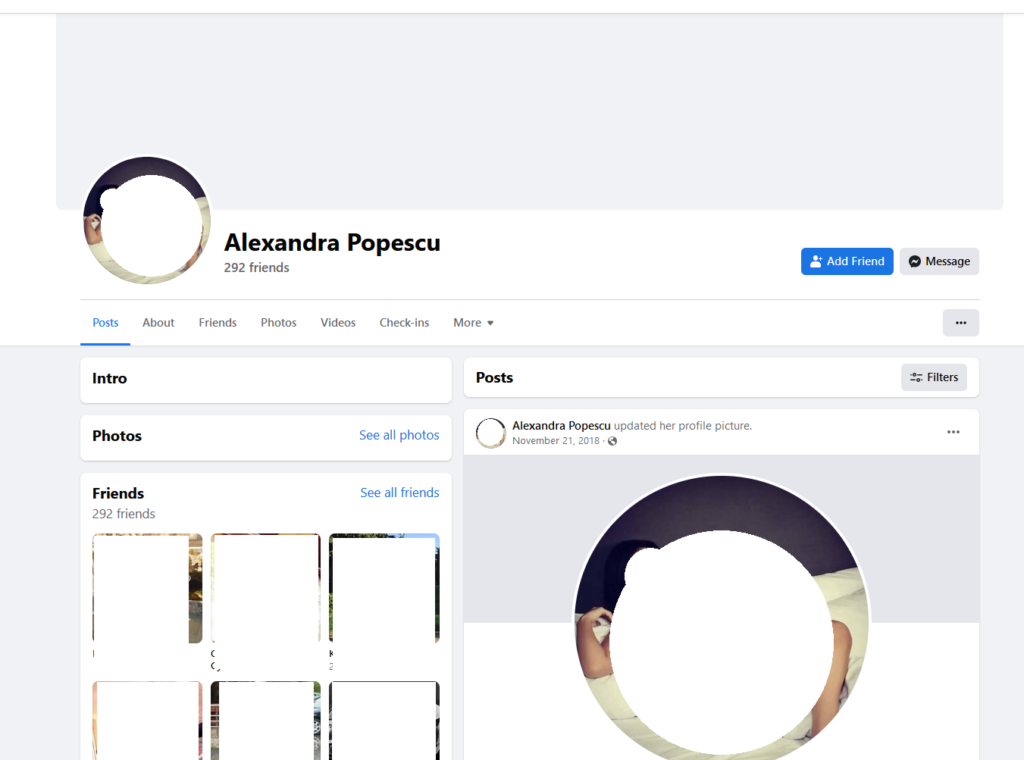Click the public globe audience icon
The height and width of the screenshot is (760, 1024).
[x=612, y=441]
